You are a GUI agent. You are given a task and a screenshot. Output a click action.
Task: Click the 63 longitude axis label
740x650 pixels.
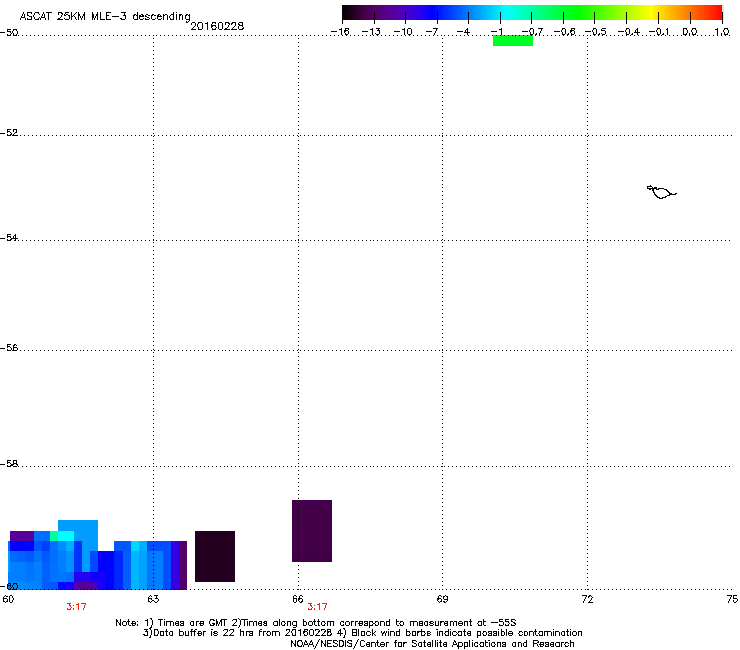[153, 599]
